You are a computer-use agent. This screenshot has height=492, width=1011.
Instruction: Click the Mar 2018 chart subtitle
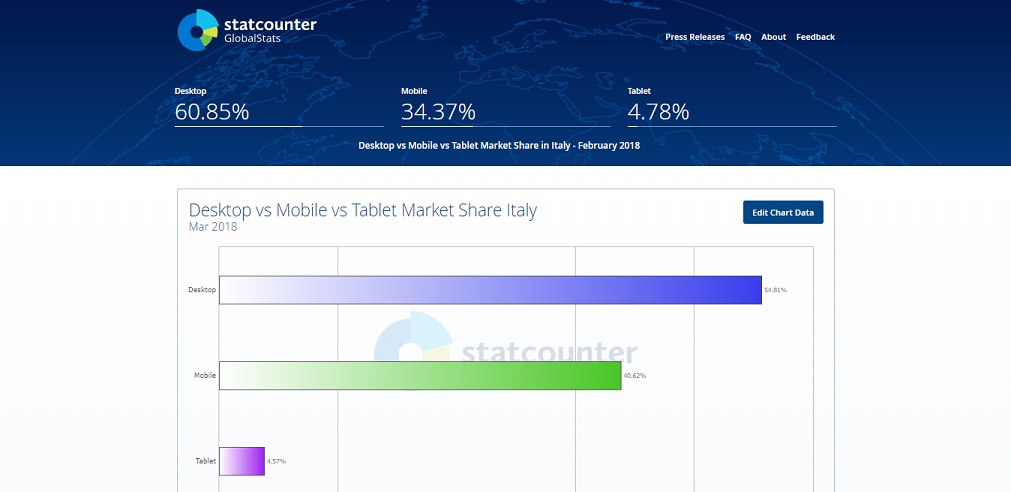tap(213, 227)
